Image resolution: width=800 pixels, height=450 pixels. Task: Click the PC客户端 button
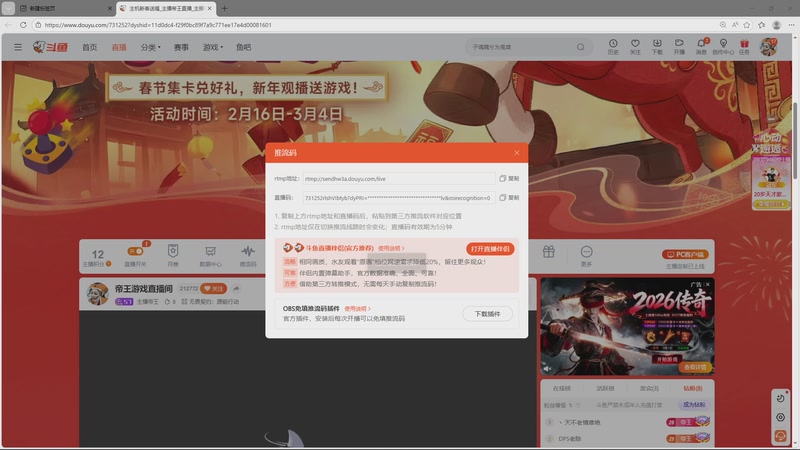tap(685, 254)
